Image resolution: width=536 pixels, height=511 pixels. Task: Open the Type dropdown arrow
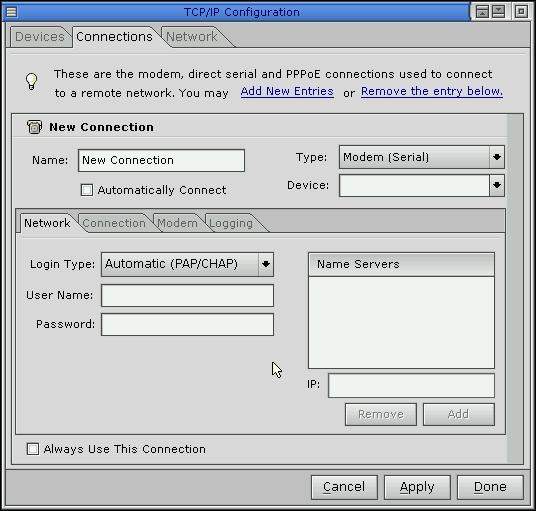pyautogui.click(x=497, y=157)
